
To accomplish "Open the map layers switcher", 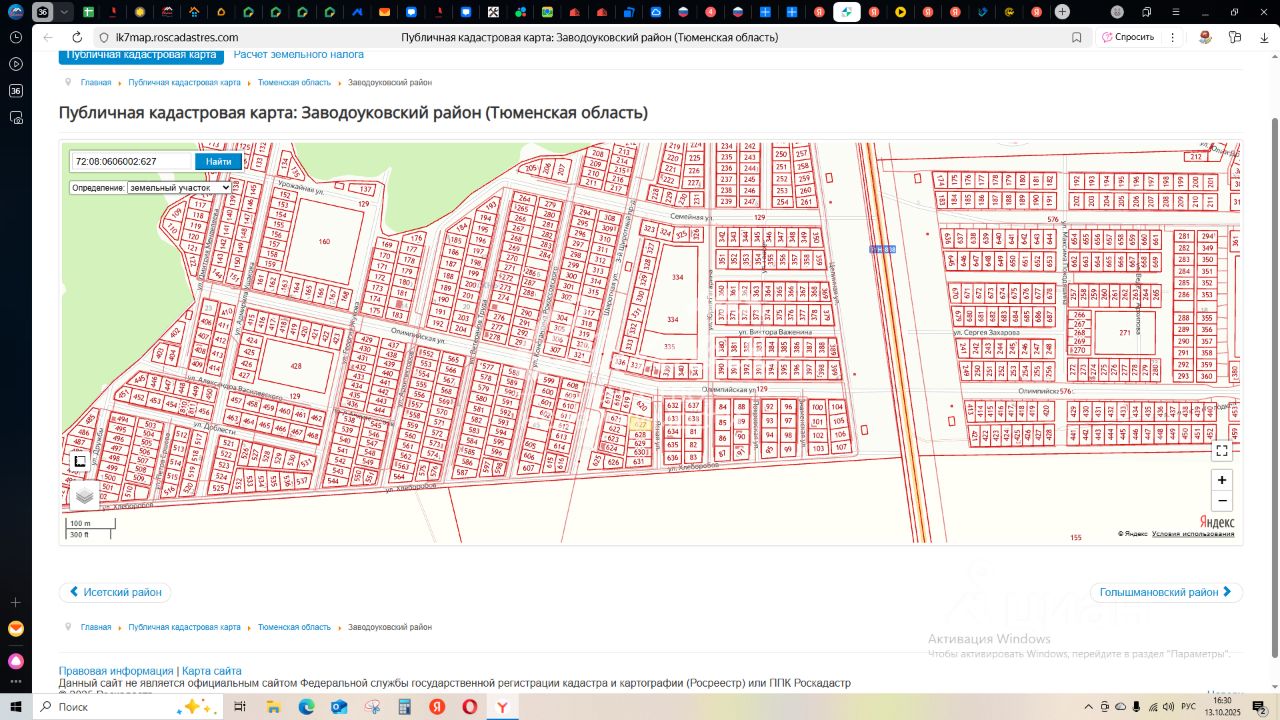I will (84, 495).
